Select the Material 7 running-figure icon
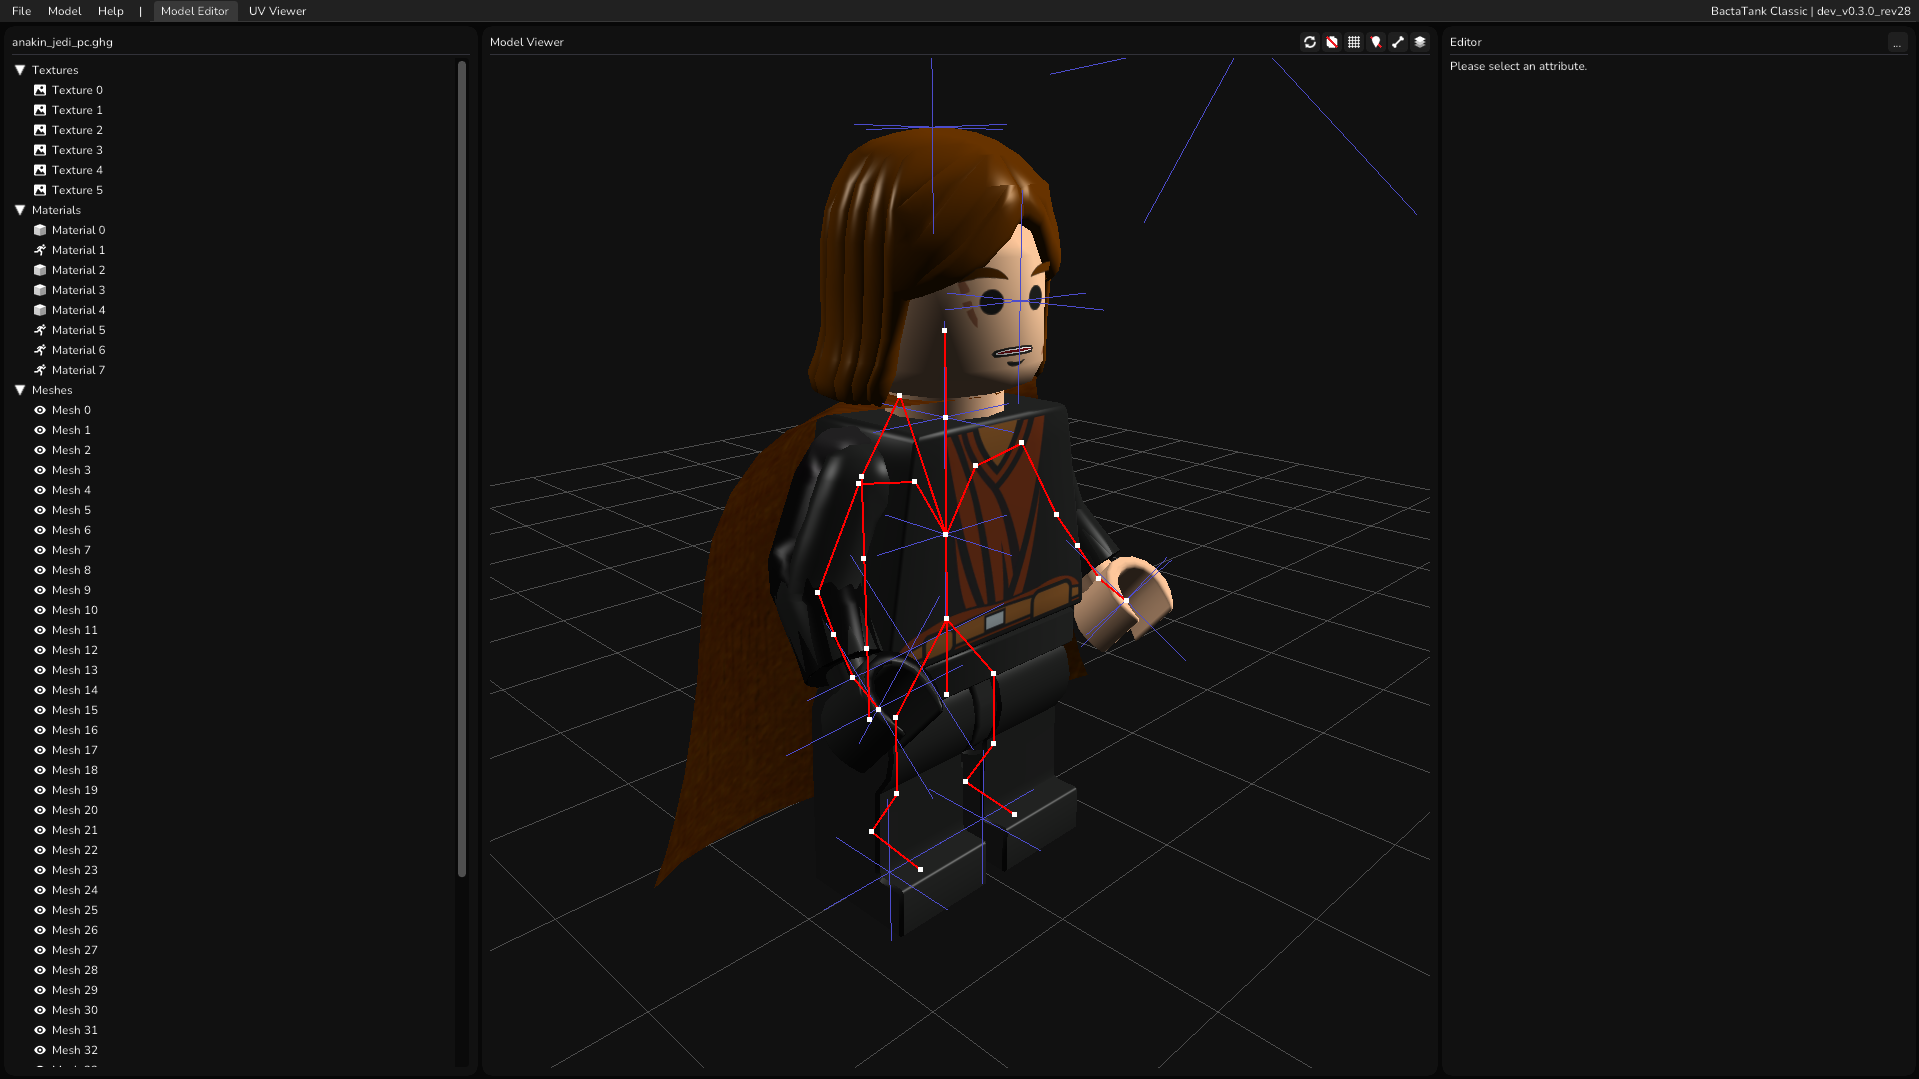 tap(40, 370)
